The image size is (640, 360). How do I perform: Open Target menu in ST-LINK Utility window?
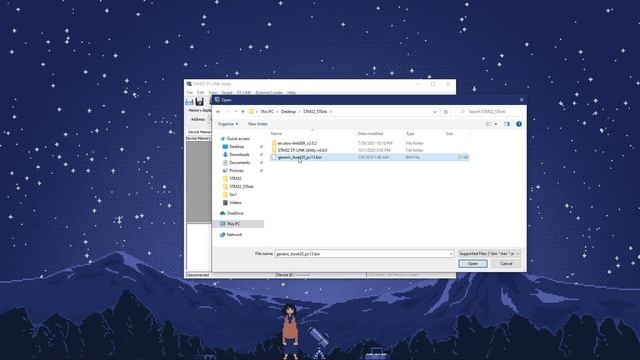click(x=227, y=93)
